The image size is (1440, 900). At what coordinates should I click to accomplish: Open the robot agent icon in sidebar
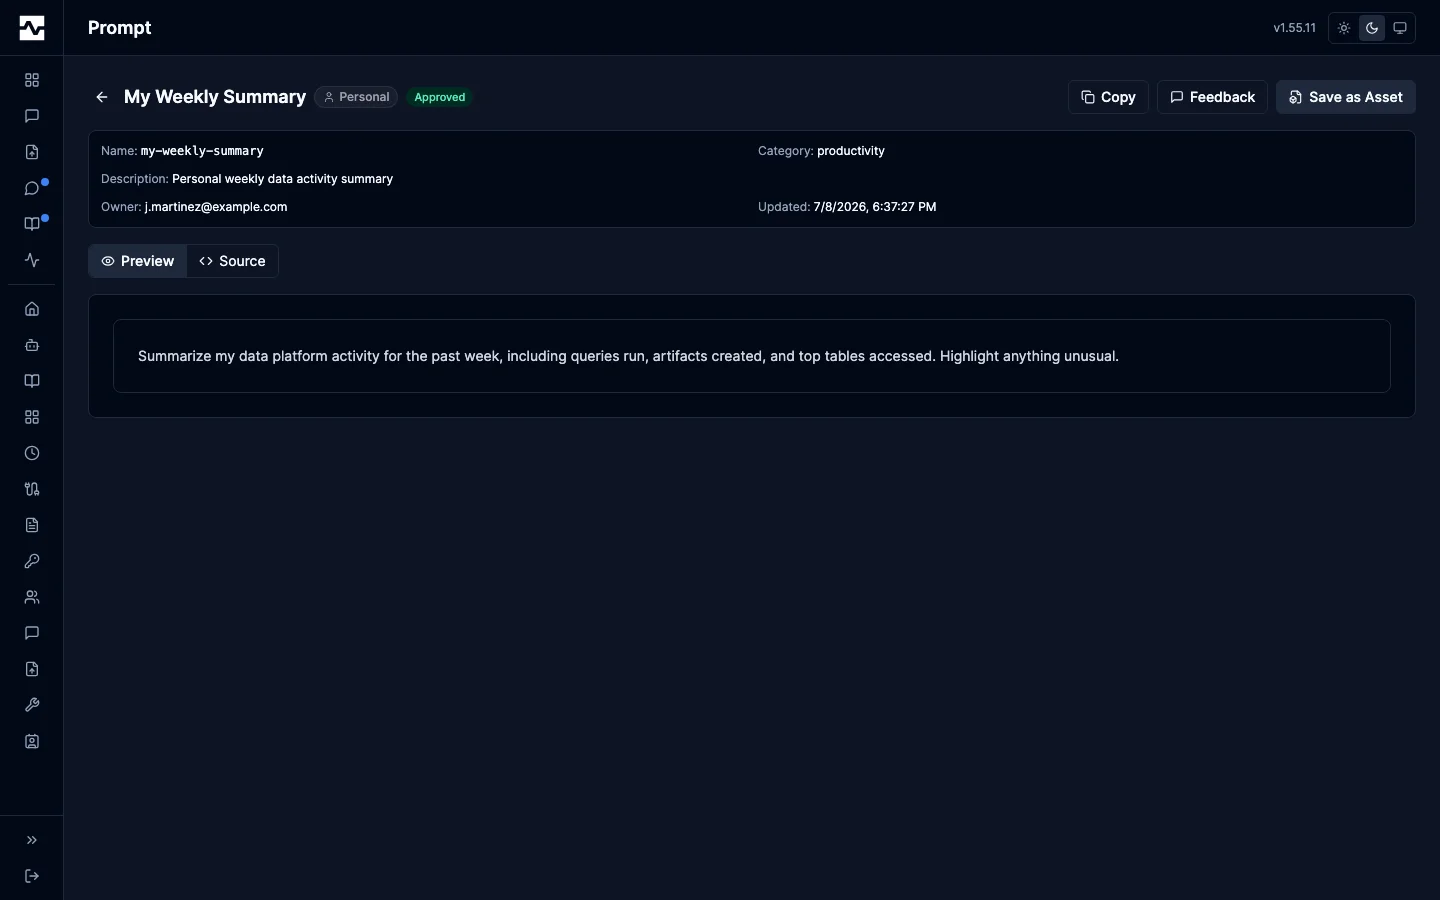(32, 345)
